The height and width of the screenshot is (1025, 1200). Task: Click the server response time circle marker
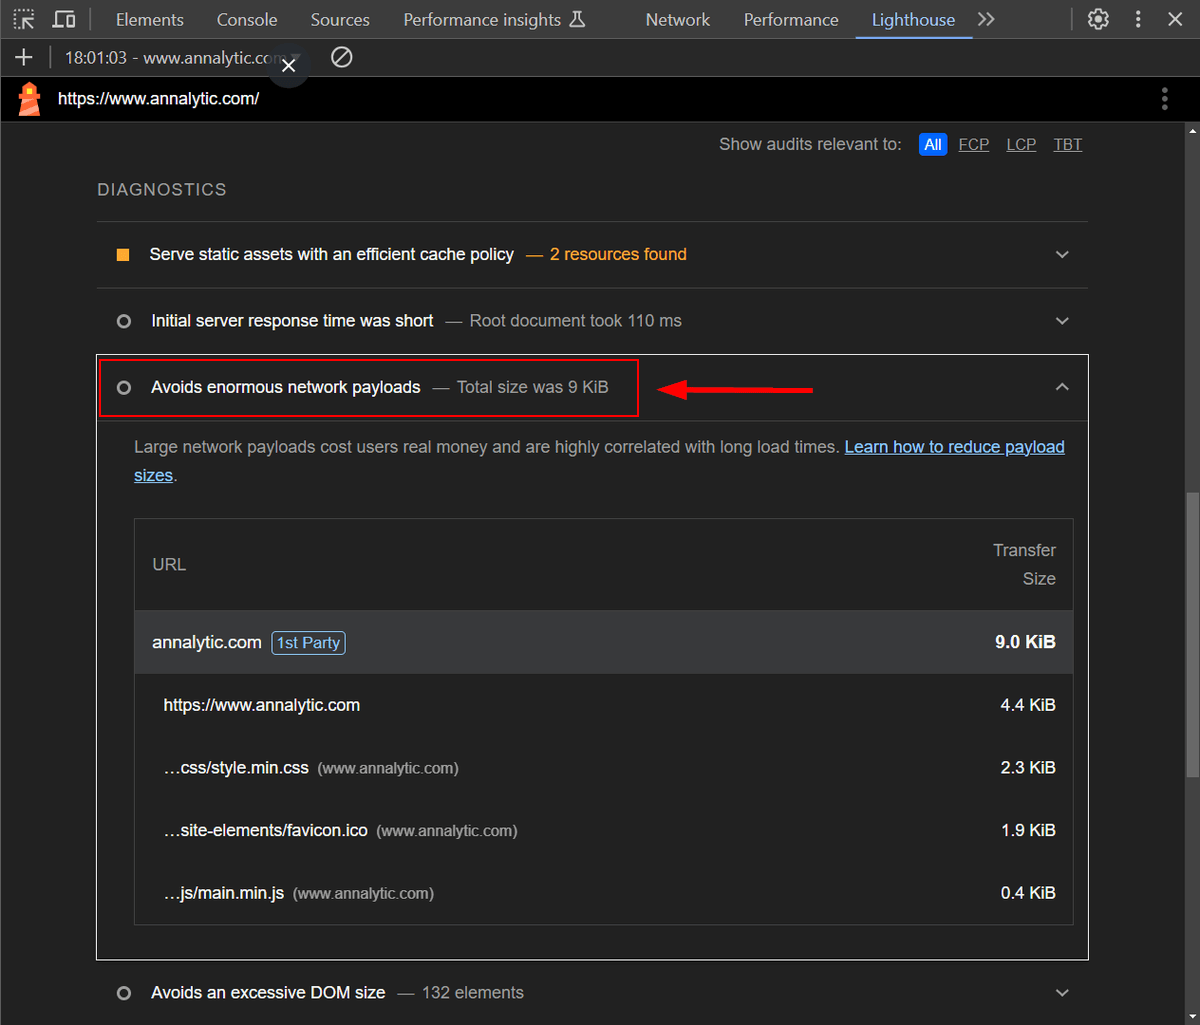point(123,321)
